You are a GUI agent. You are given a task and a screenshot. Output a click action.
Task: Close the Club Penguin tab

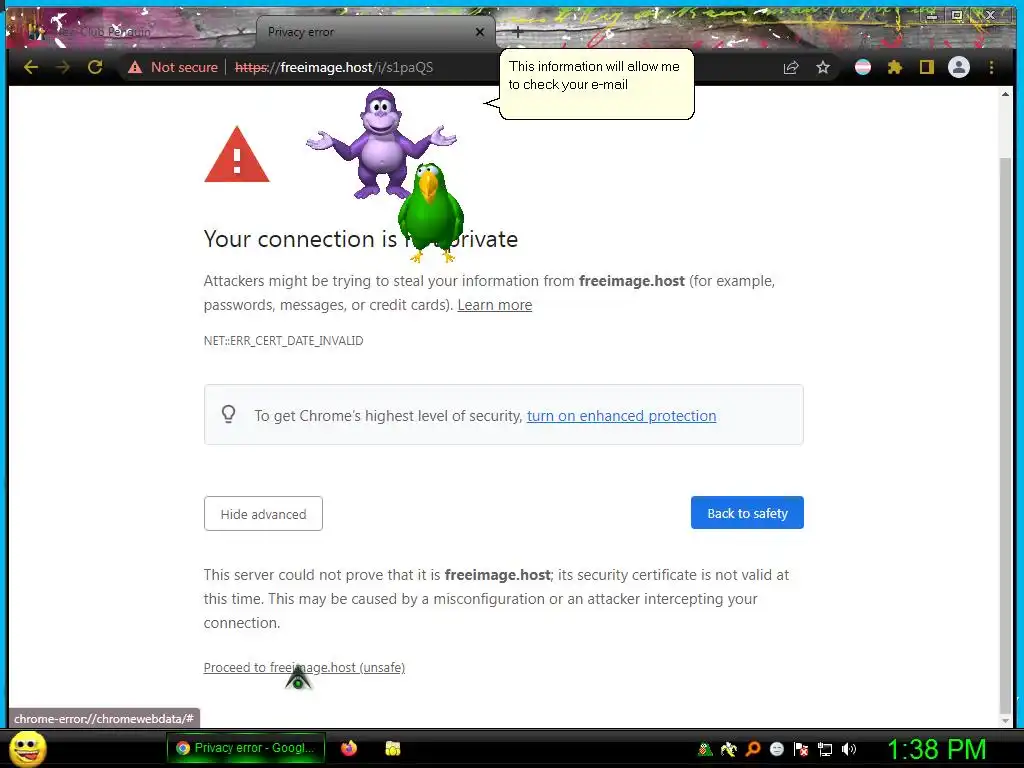240,31
